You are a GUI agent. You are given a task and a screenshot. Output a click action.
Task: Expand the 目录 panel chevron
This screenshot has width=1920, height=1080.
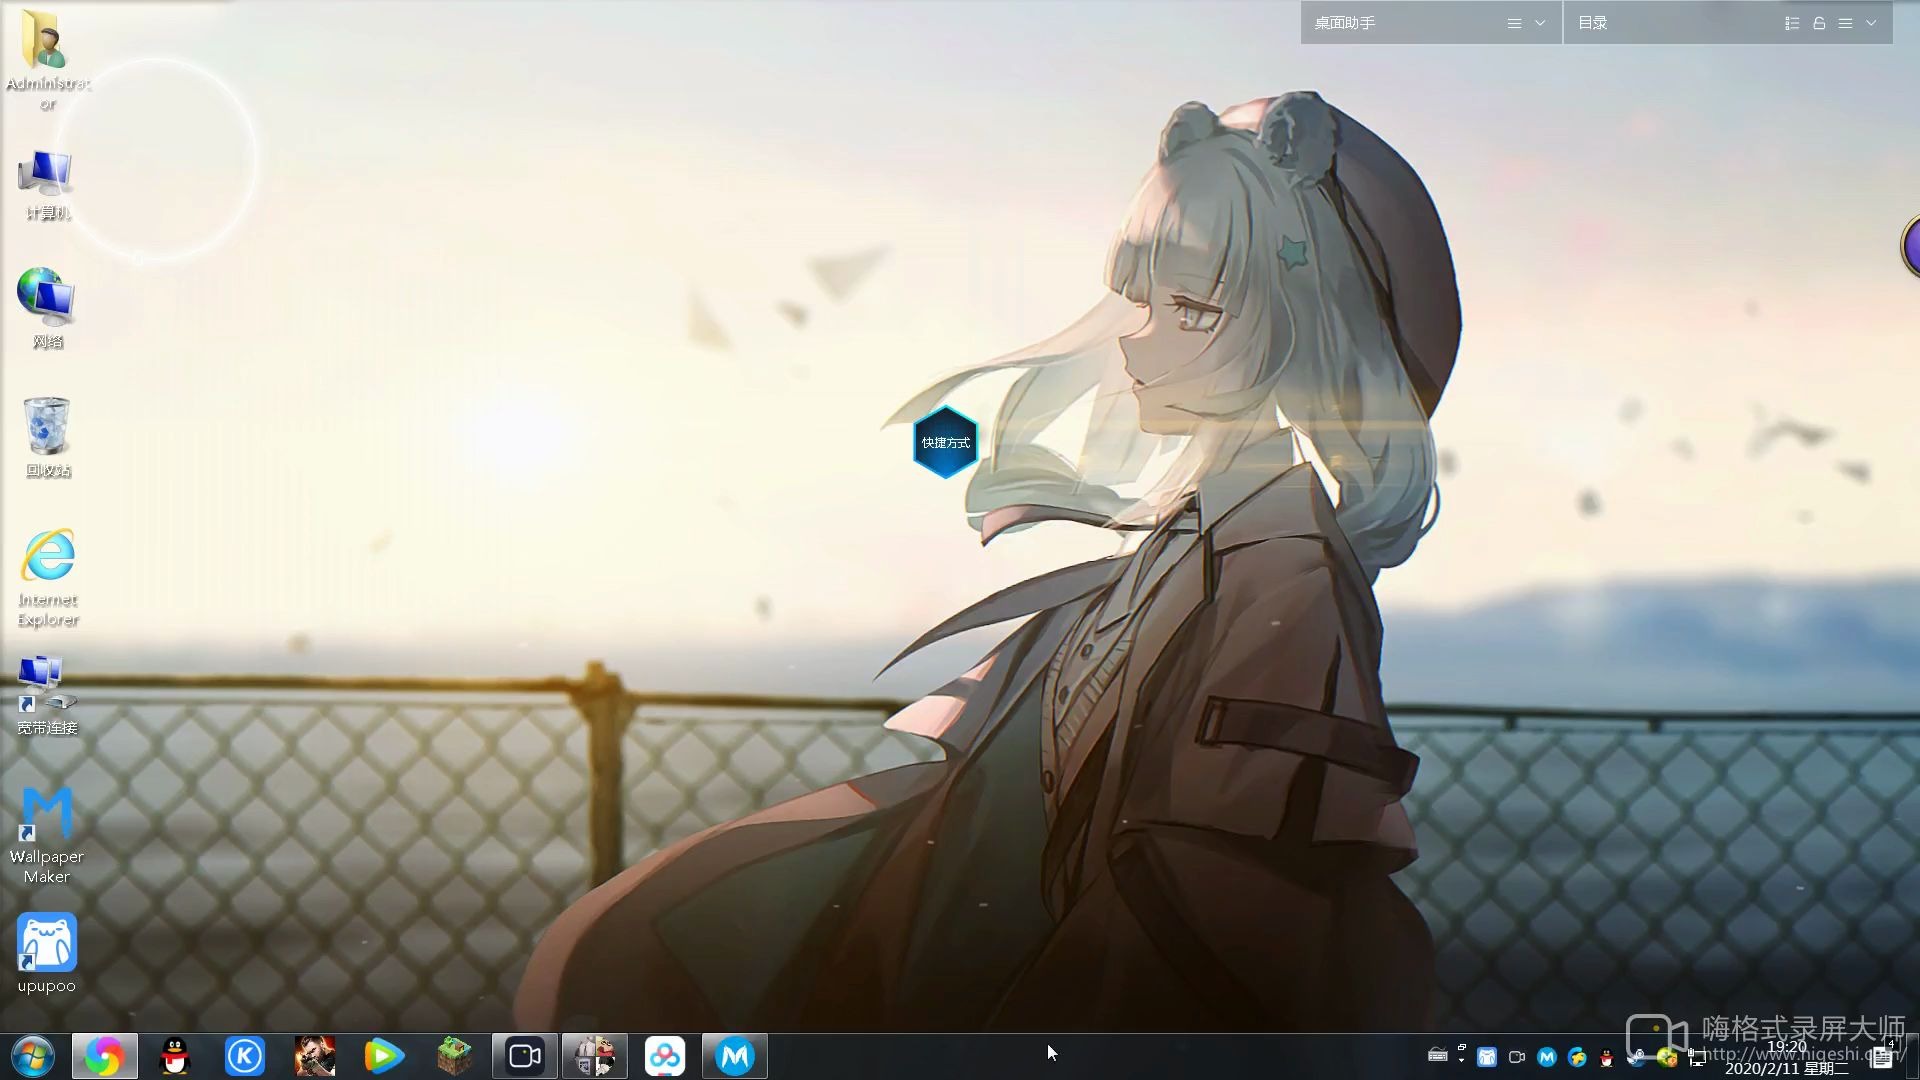coord(1871,23)
